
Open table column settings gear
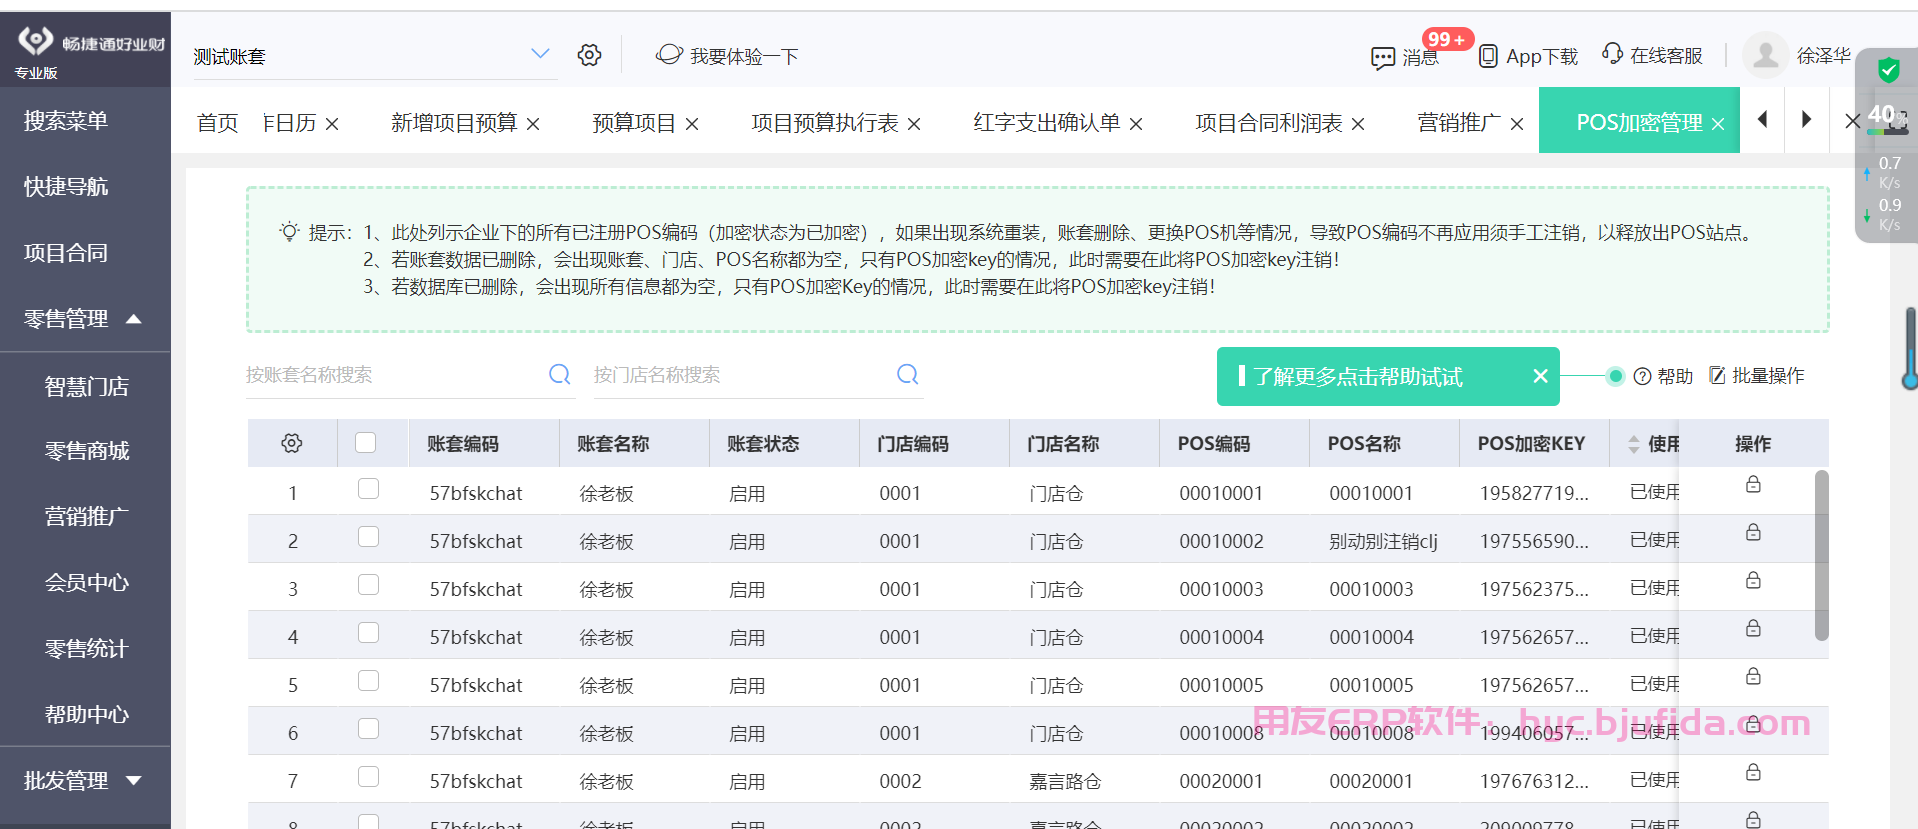click(292, 443)
